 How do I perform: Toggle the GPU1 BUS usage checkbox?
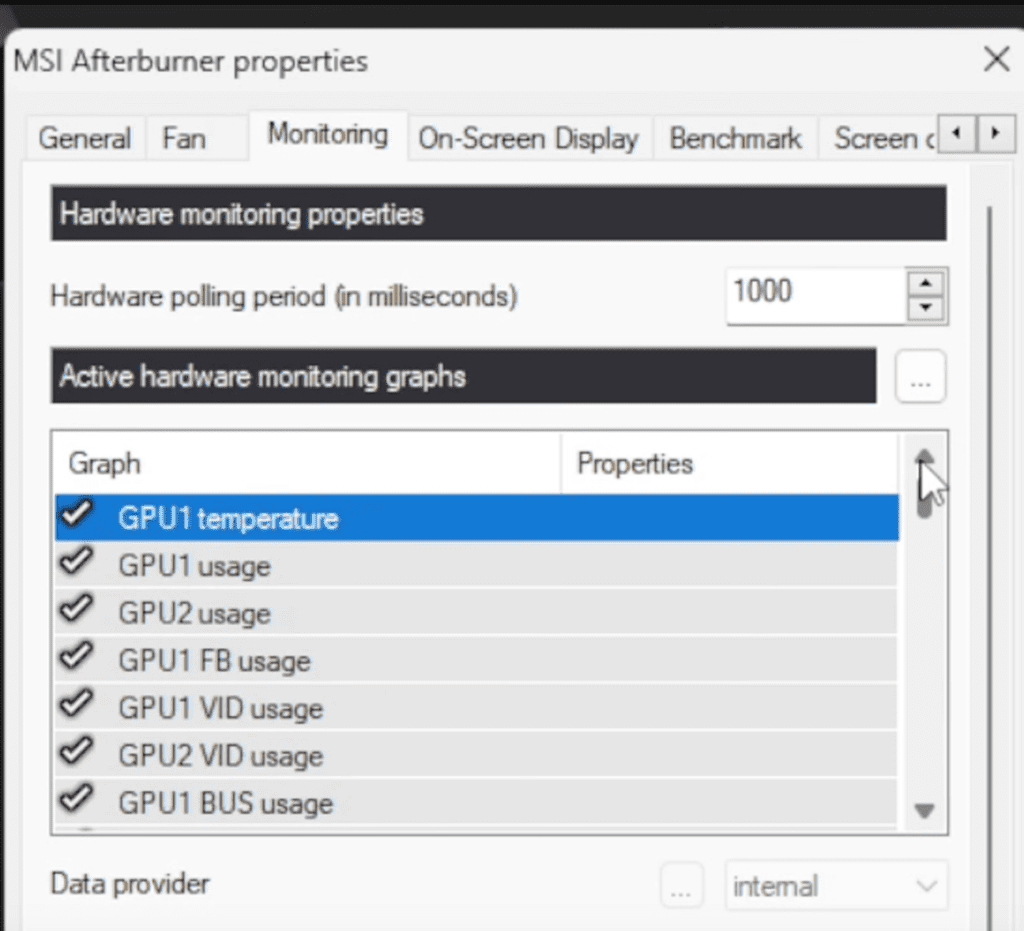click(x=76, y=799)
